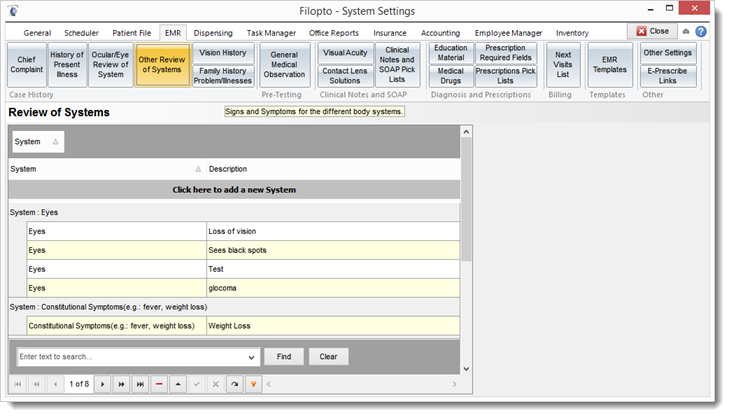
Task: Select the EMR tab
Action: [x=173, y=33]
